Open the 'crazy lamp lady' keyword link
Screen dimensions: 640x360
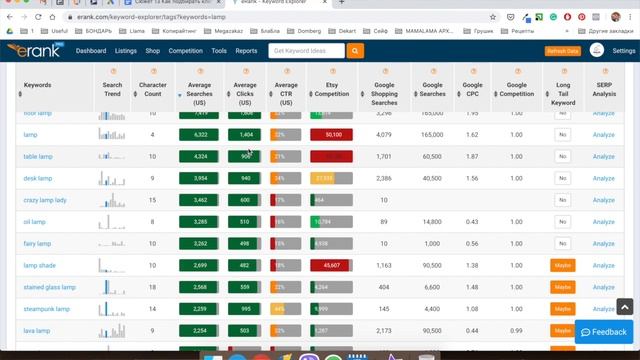pyautogui.click(x=45, y=200)
